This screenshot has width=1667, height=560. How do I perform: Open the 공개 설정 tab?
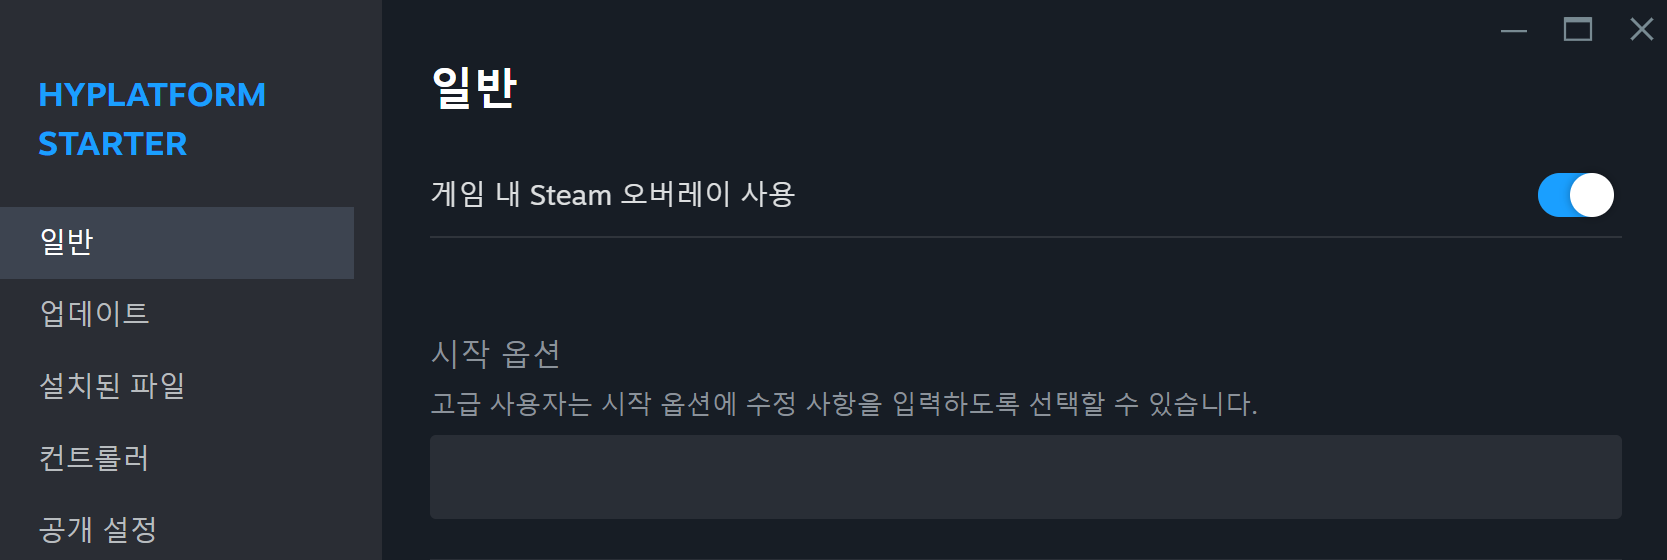pos(98,529)
